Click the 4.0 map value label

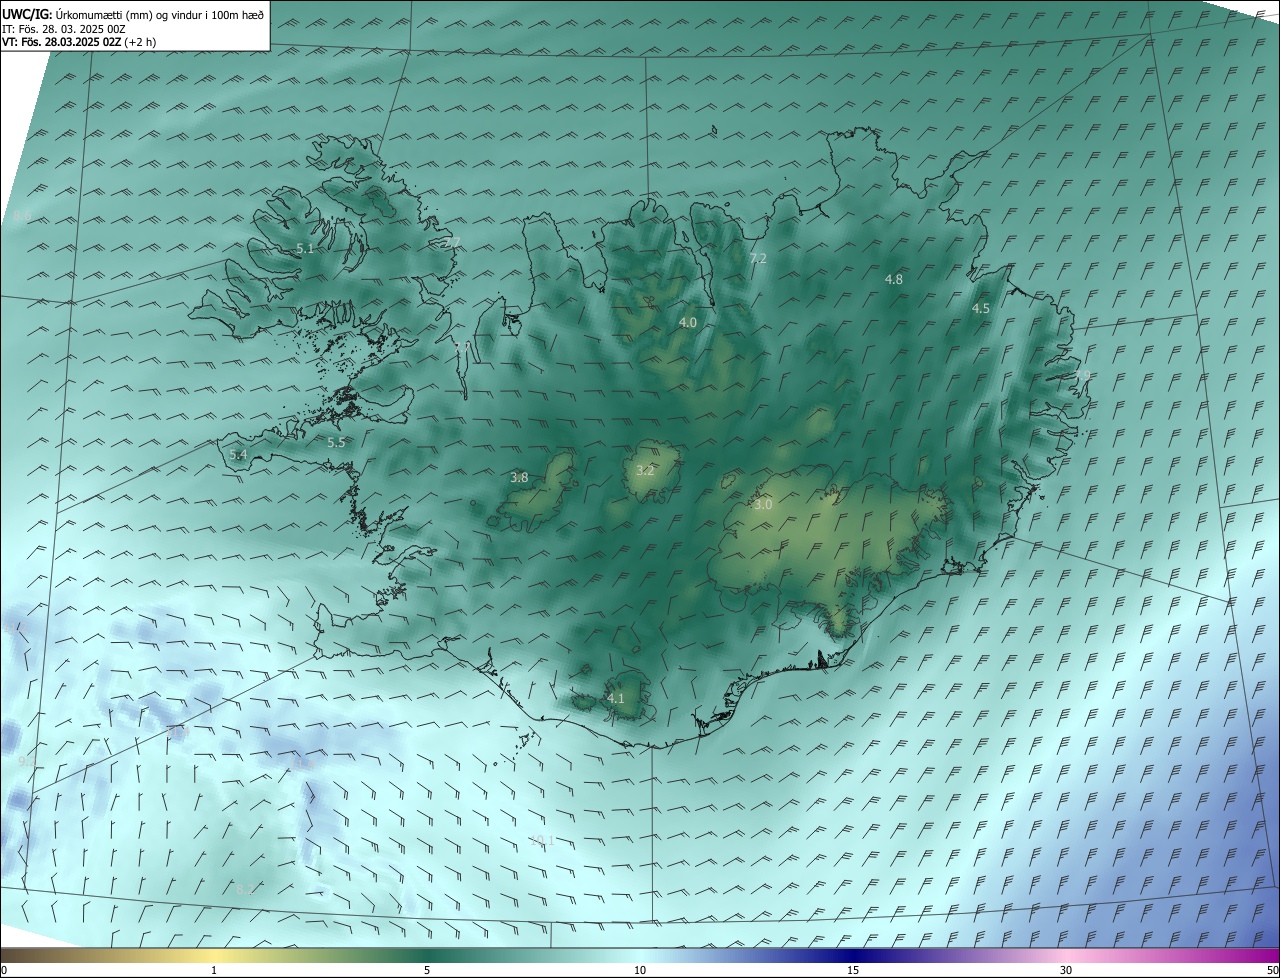click(x=688, y=322)
